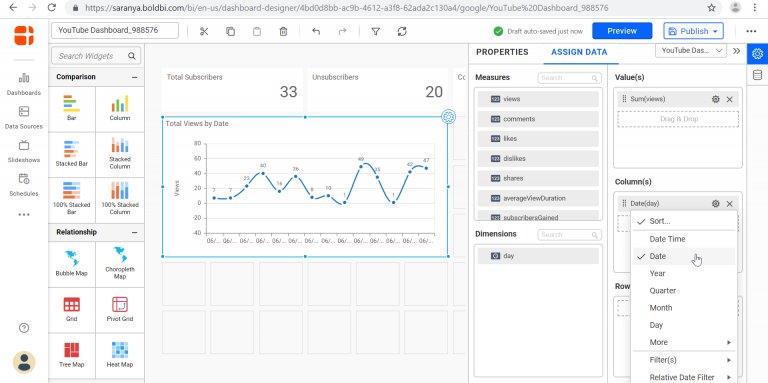The image size is (768, 383).
Task: Choose Sort... from the context menu
Action: [685, 221]
